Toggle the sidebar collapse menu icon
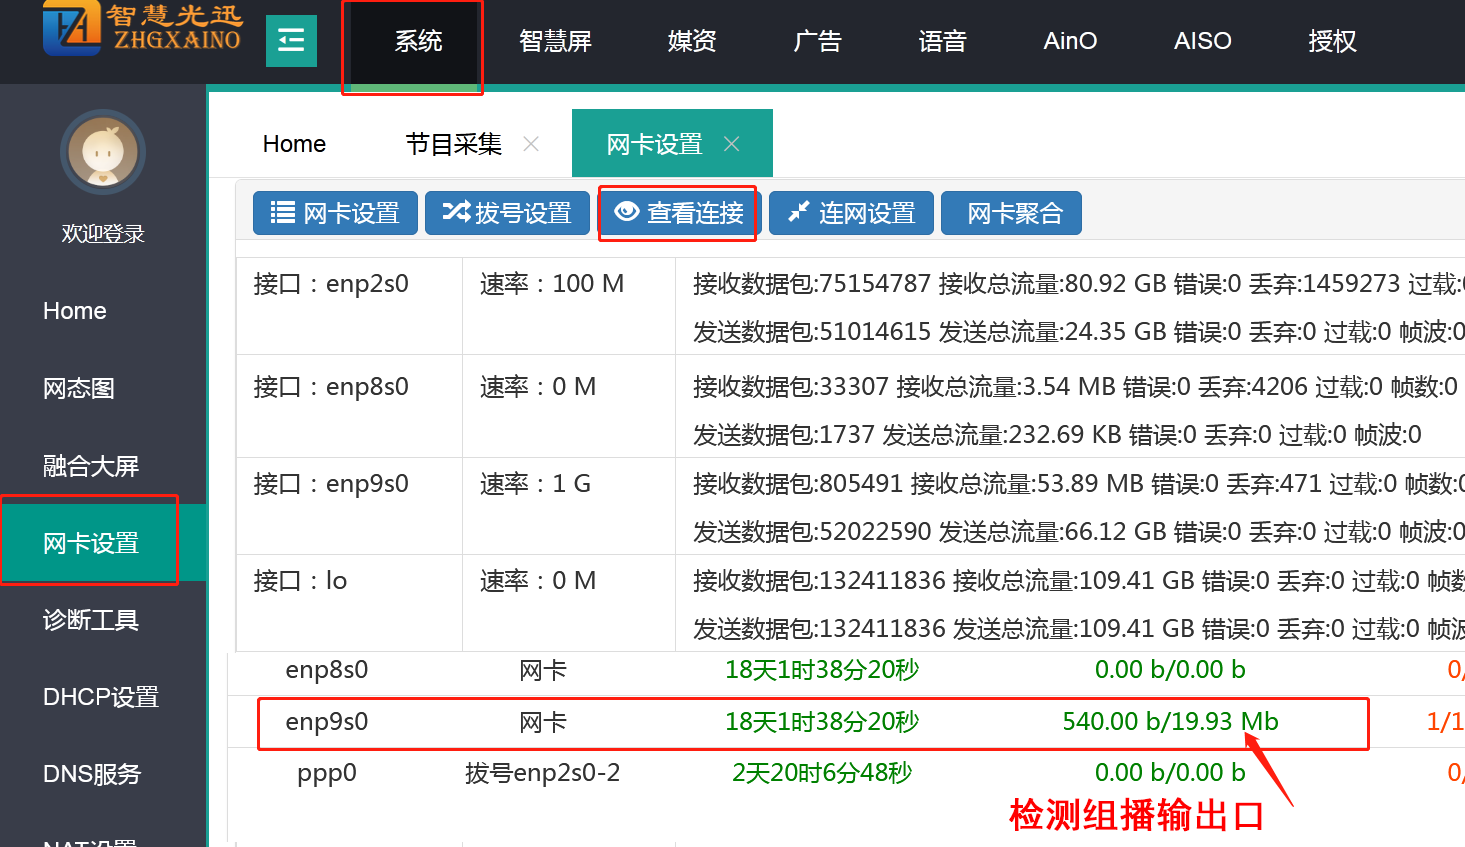Image resolution: width=1465 pixels, height=847 pixels. pyautogui.click(x=291, y=41)
